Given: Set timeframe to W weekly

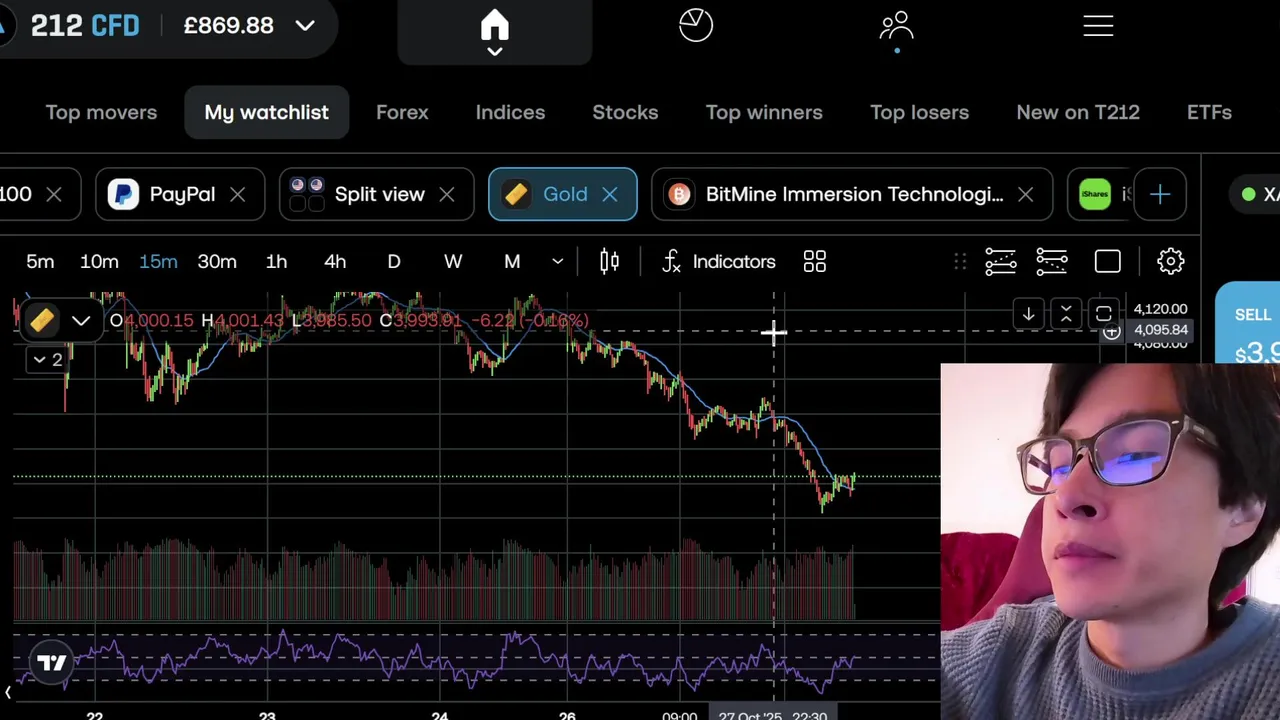Looking at the screenshot, I should pos(453,262).
